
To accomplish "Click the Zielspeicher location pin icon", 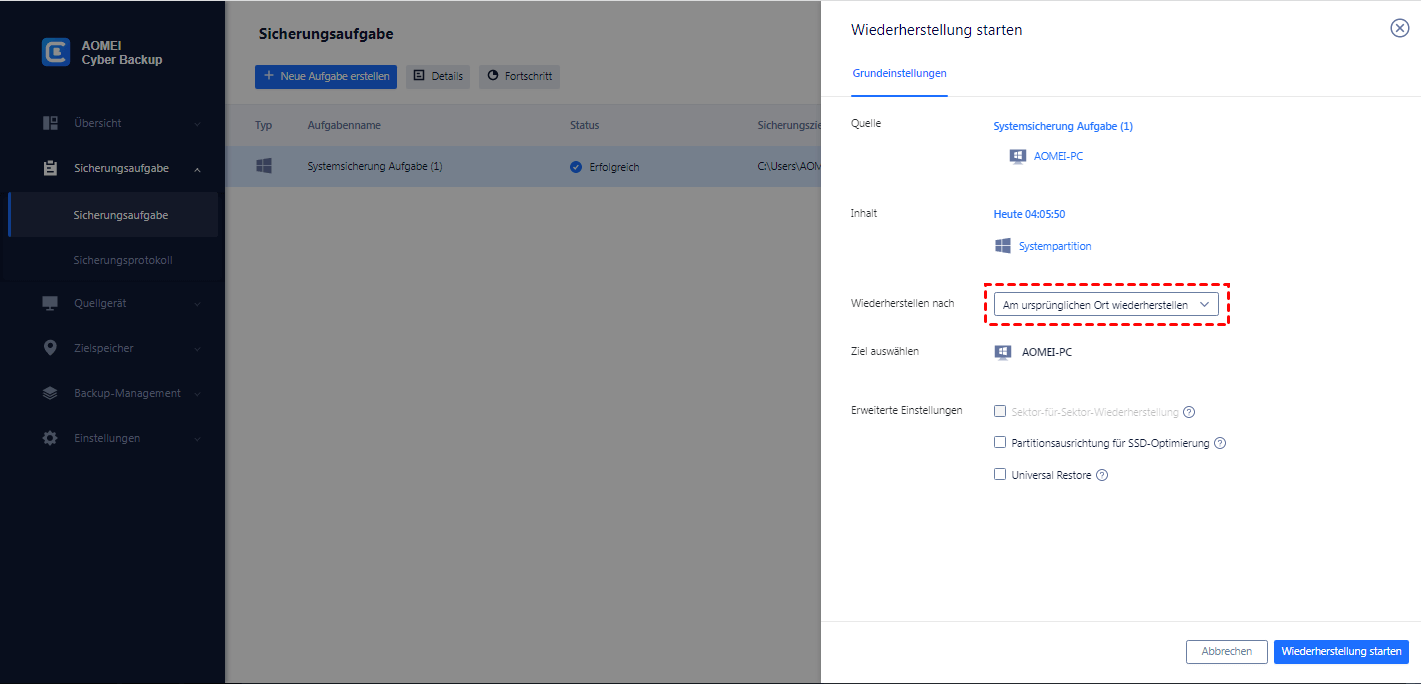I will pos(50,348).
